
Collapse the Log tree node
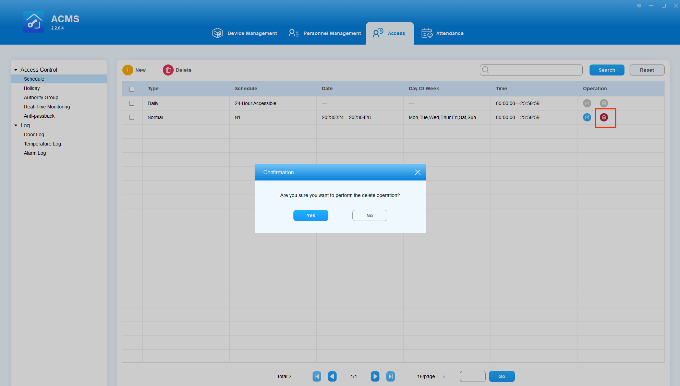16,125
